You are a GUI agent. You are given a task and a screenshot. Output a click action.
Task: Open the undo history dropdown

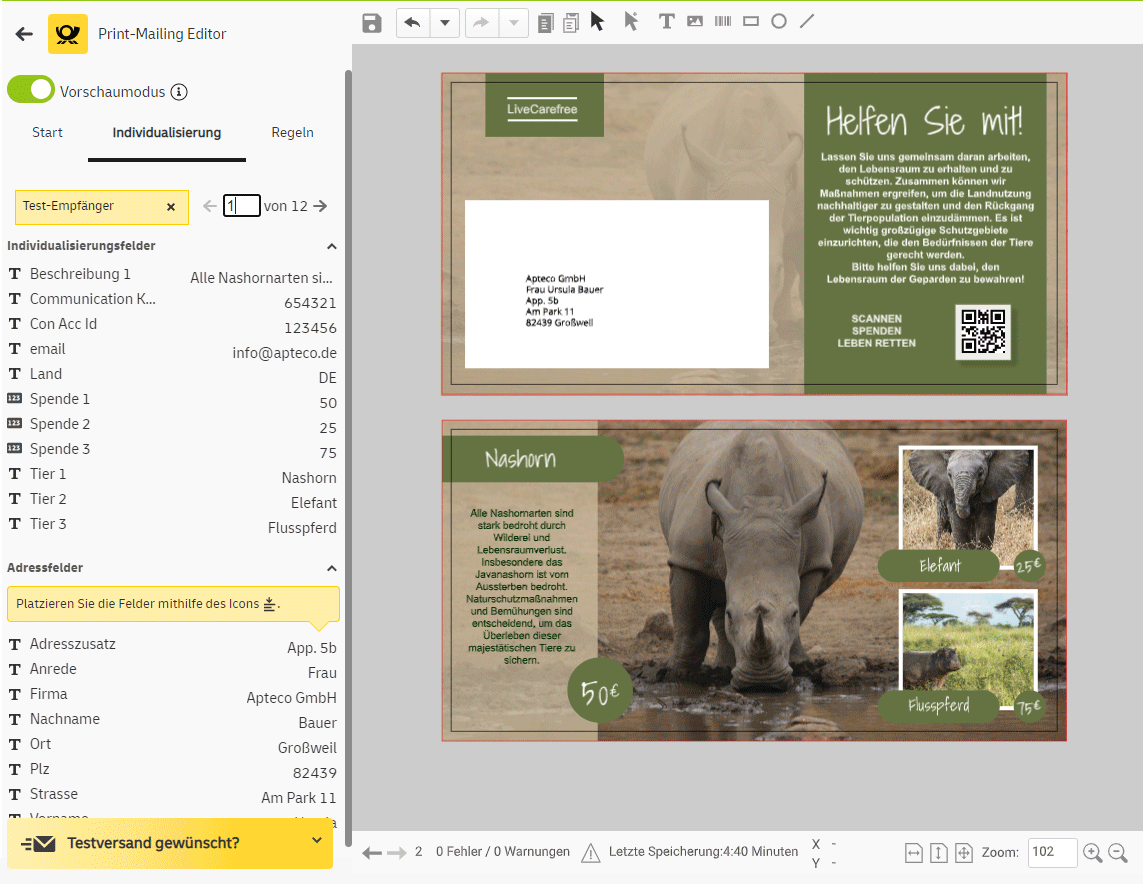[x=445, y=23]
